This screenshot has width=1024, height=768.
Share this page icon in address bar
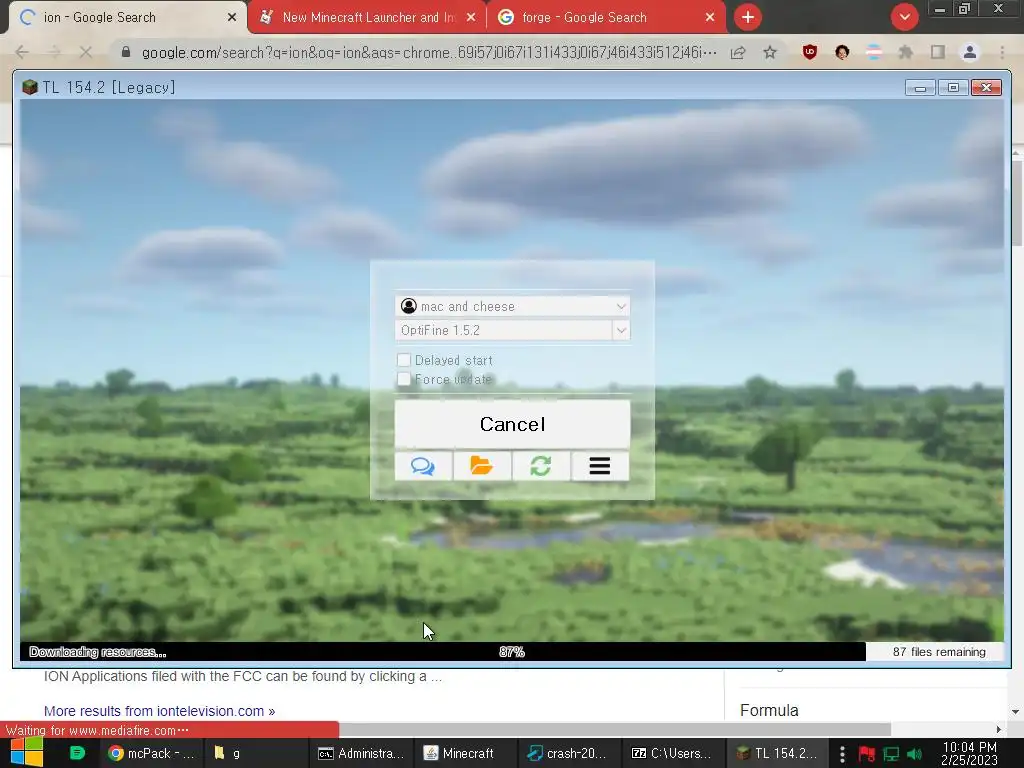[738, 52]
